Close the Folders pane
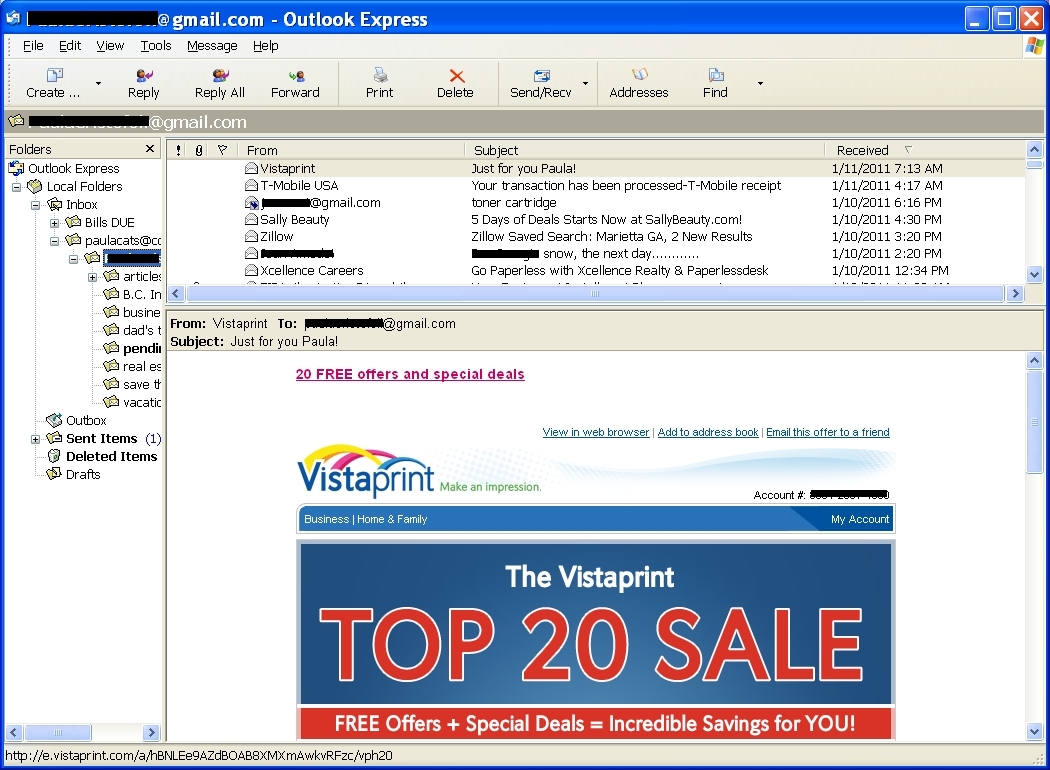Image resolution: width=1050 pixels, height=770 pixels. [150, 149]
